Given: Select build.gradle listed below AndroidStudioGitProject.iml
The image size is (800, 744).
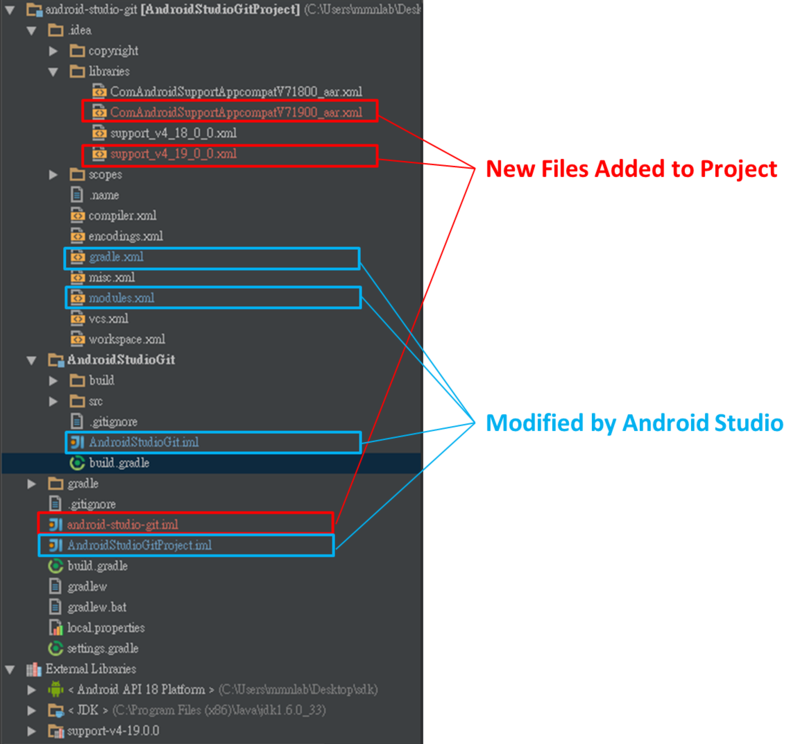Looking at the screenshot, I should 97,566.
